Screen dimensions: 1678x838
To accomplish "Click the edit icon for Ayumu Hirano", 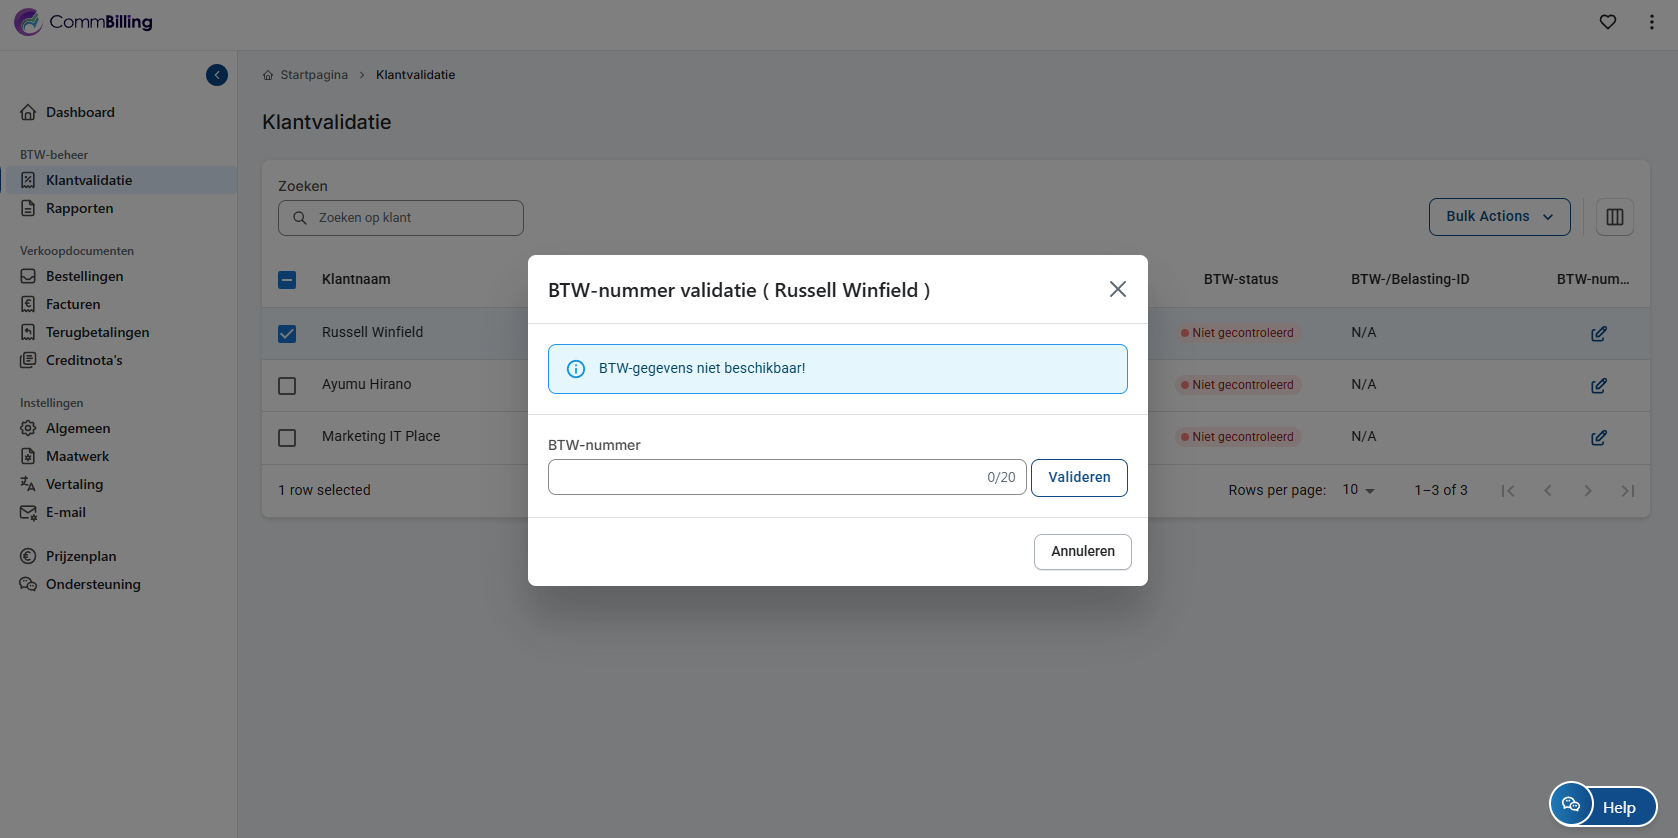I will point(1599,386).
